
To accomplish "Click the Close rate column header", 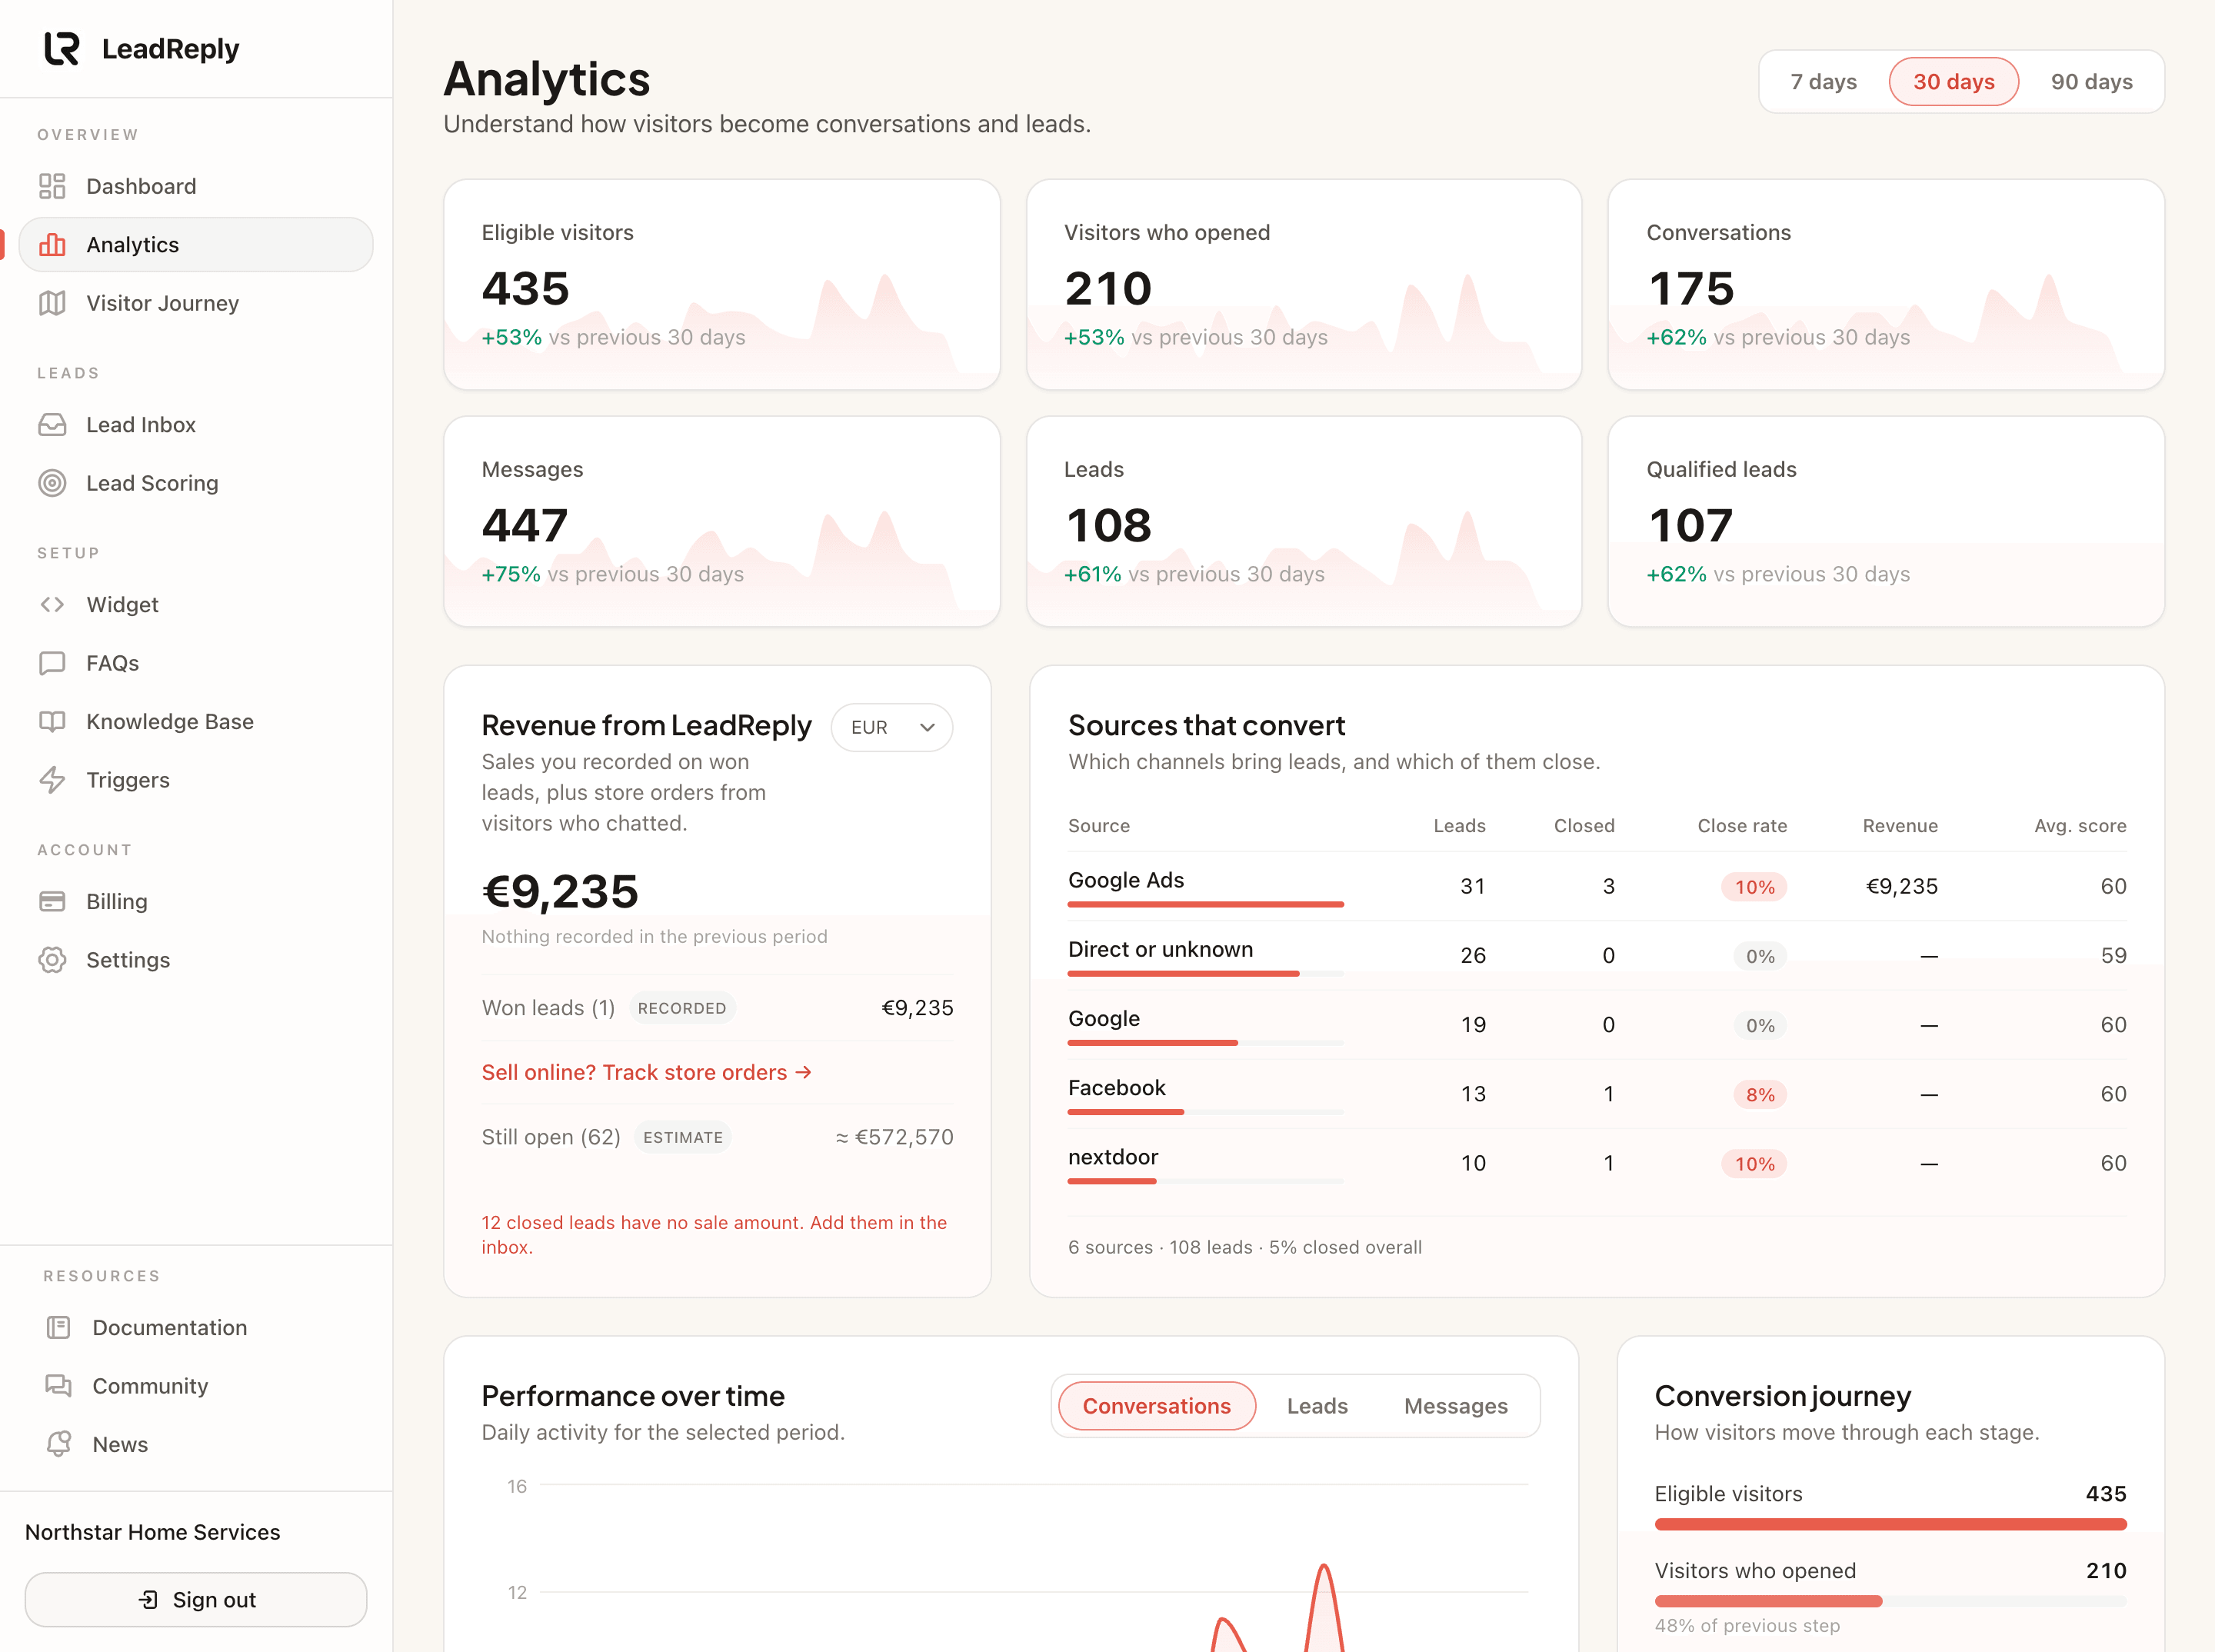I will 1741,826.
